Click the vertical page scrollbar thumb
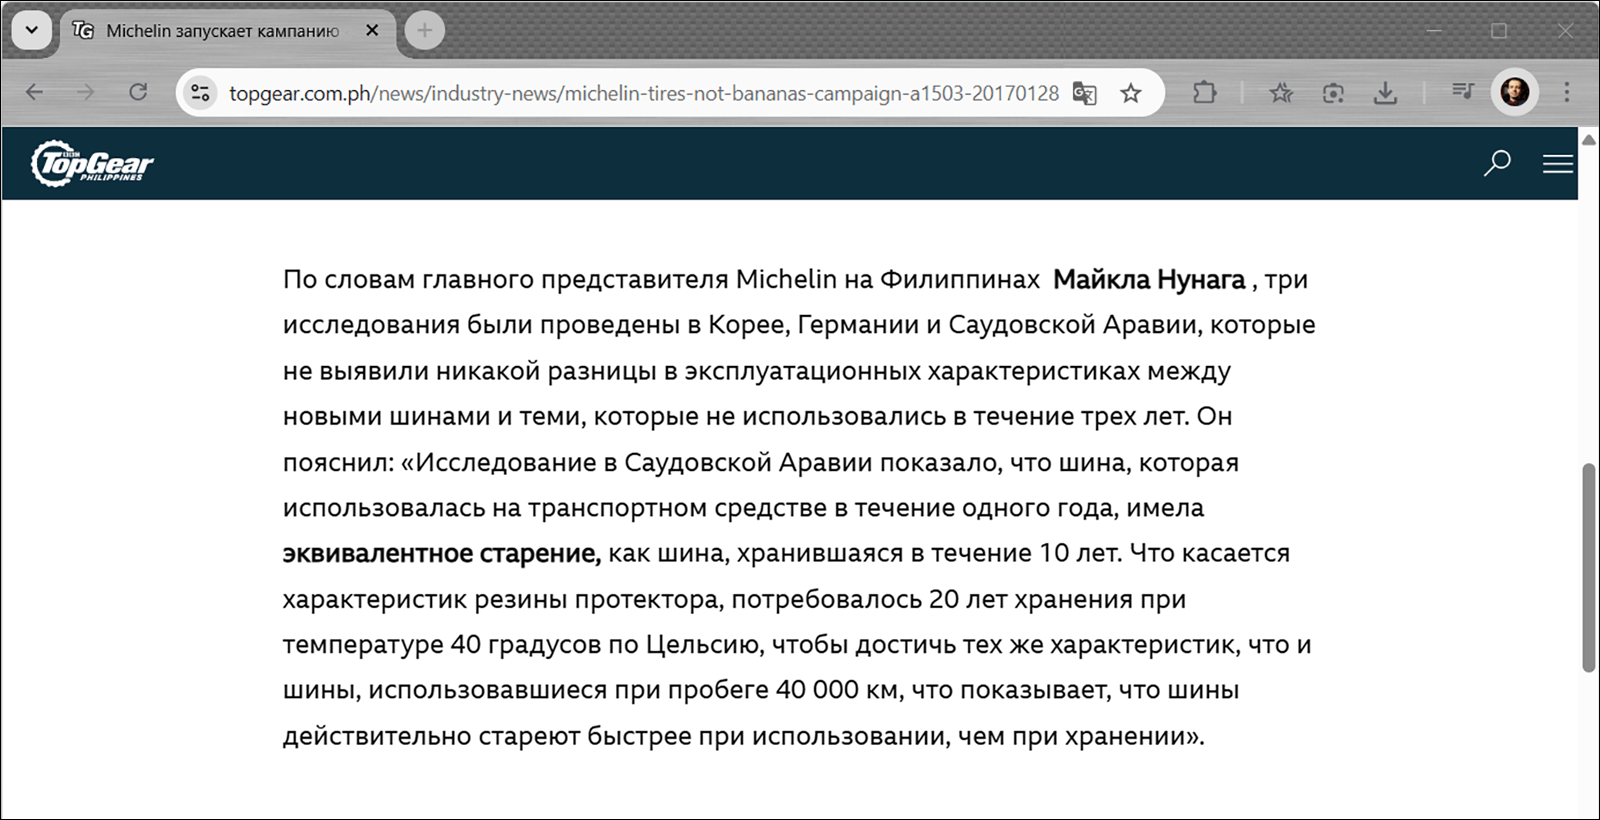The image size is (1600, 820). (x=1588, y=567)
